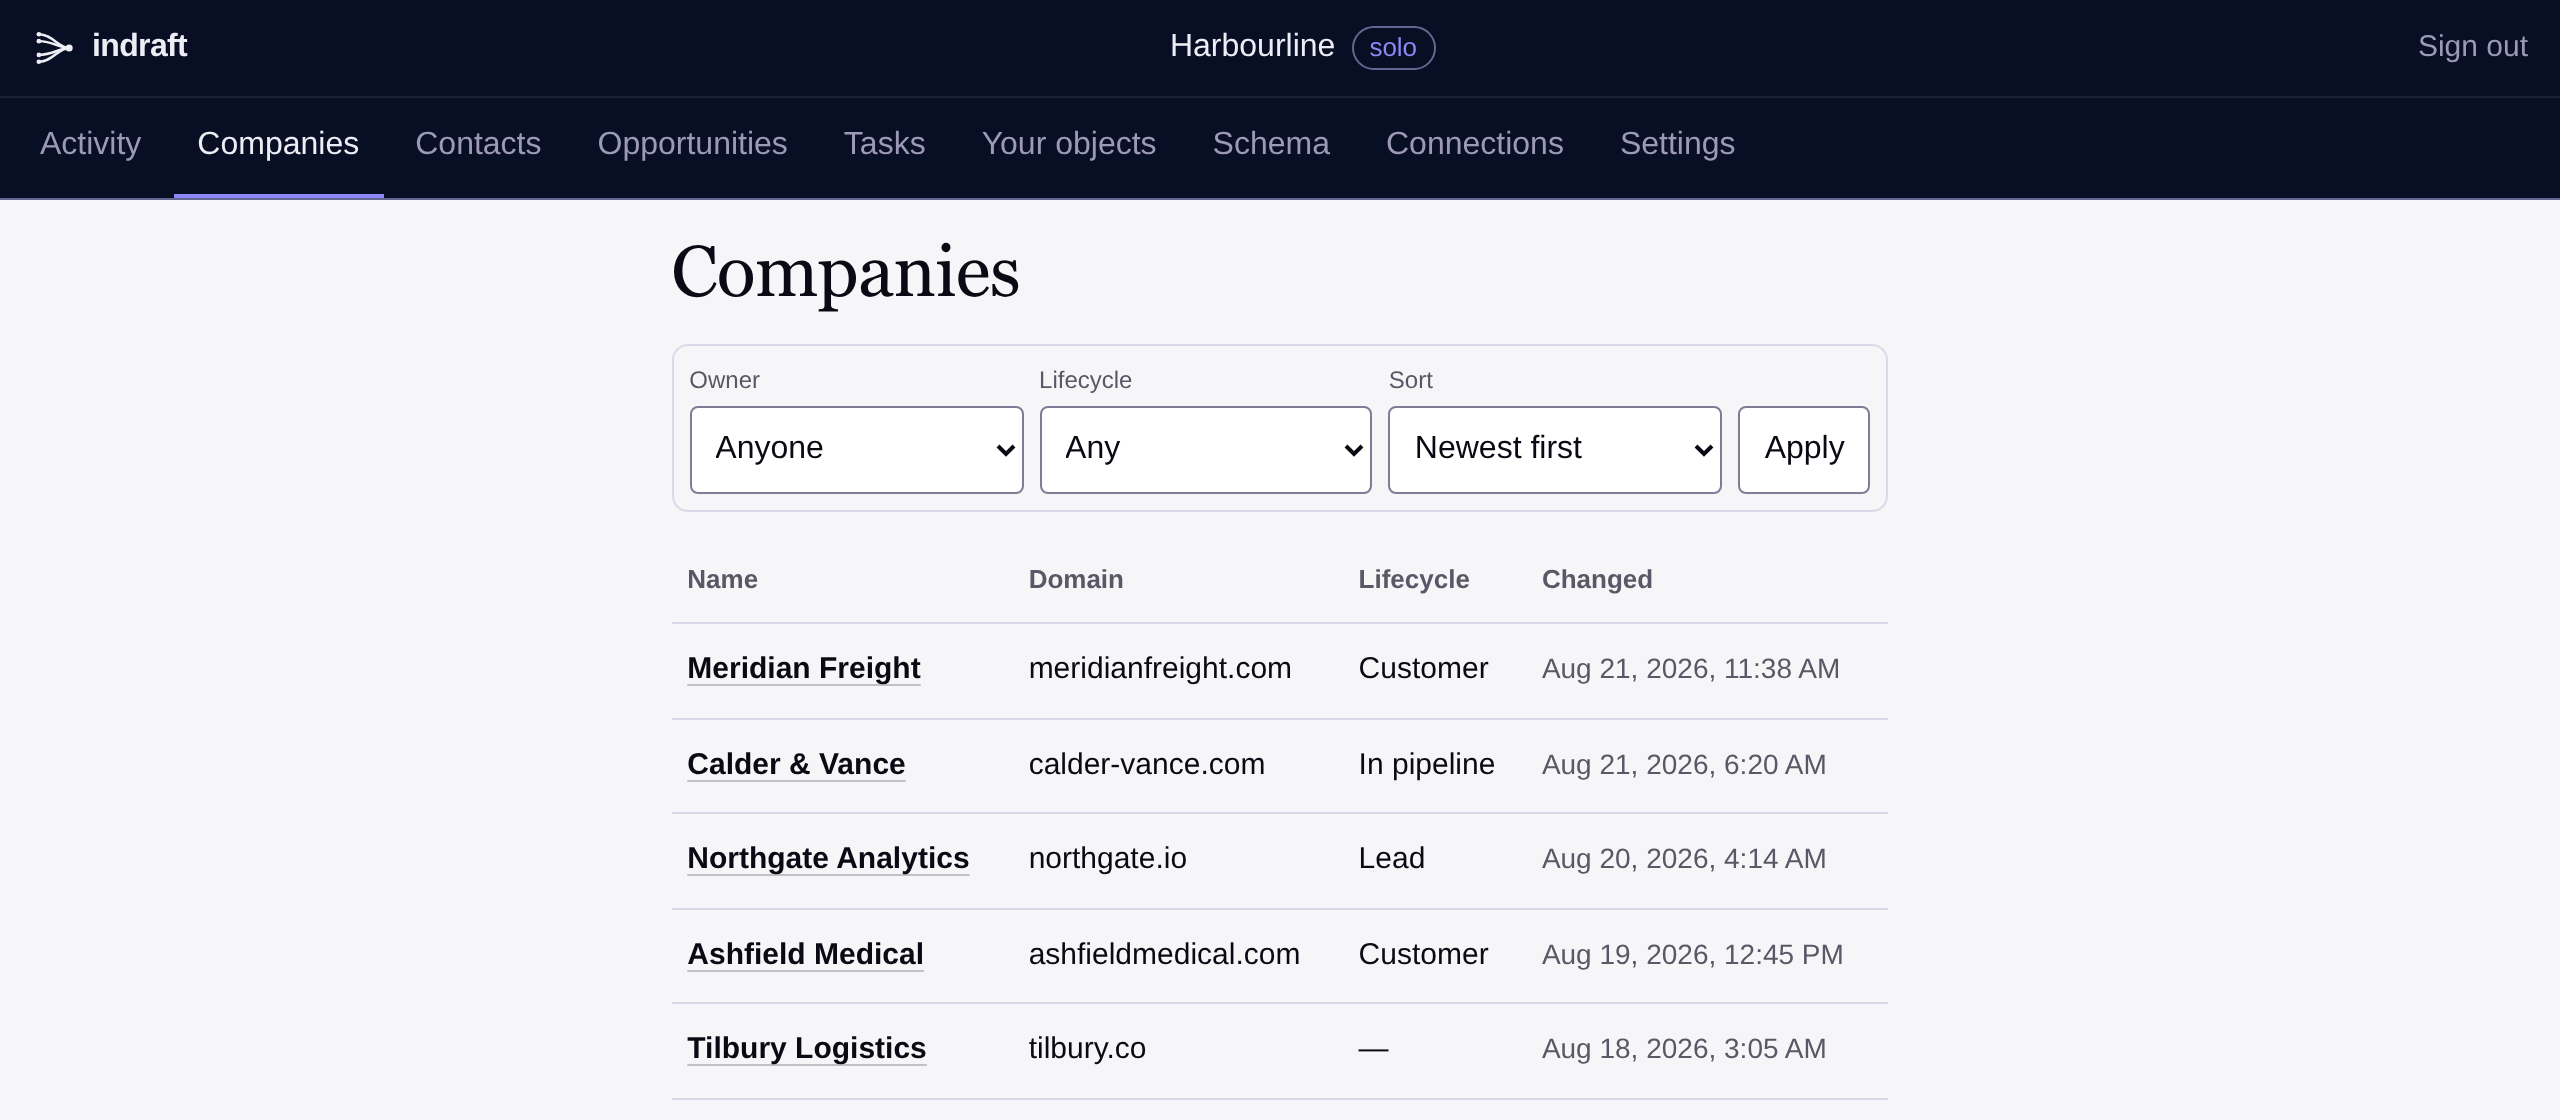
Task: Click the Sign out link
Action: (x=2472, y=46)
